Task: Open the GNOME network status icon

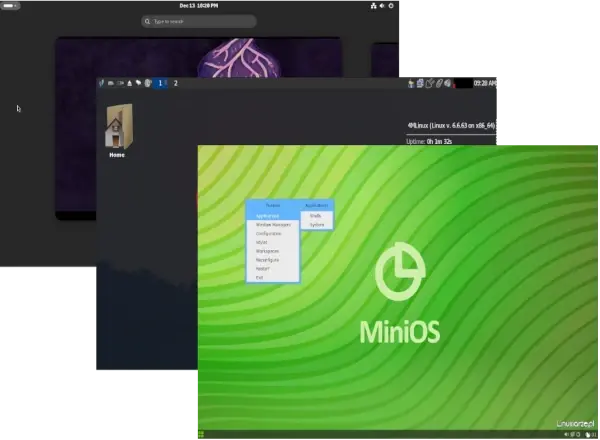Action: point(373,6)
